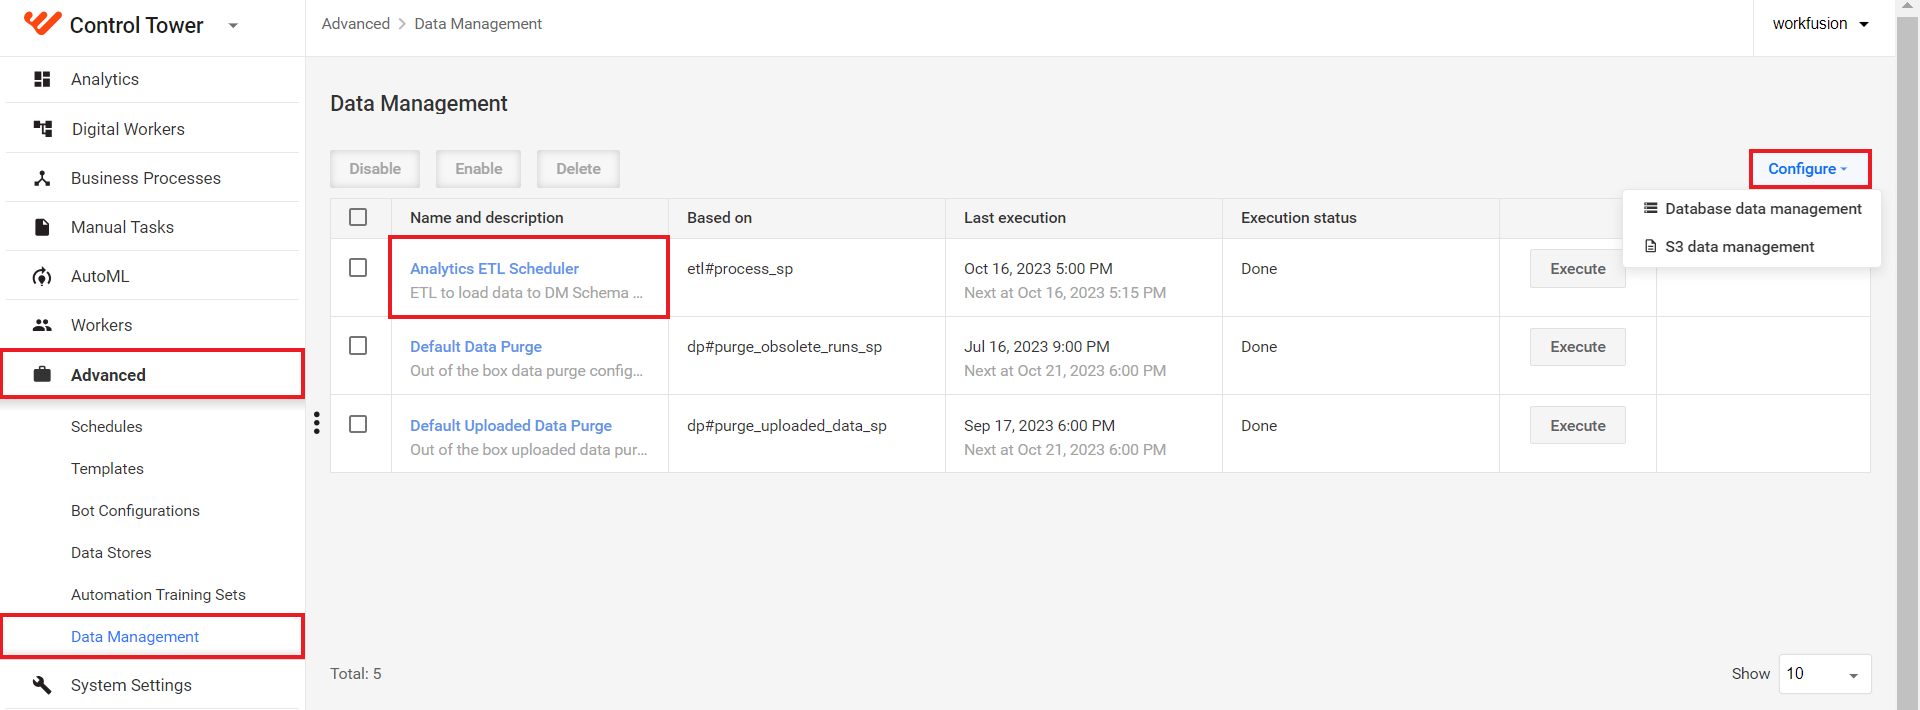The width and height of the screenshot is (1920, 710).
Task: Execute the Analytics ETL Scheduler
Action: (x=1577, y=268)
